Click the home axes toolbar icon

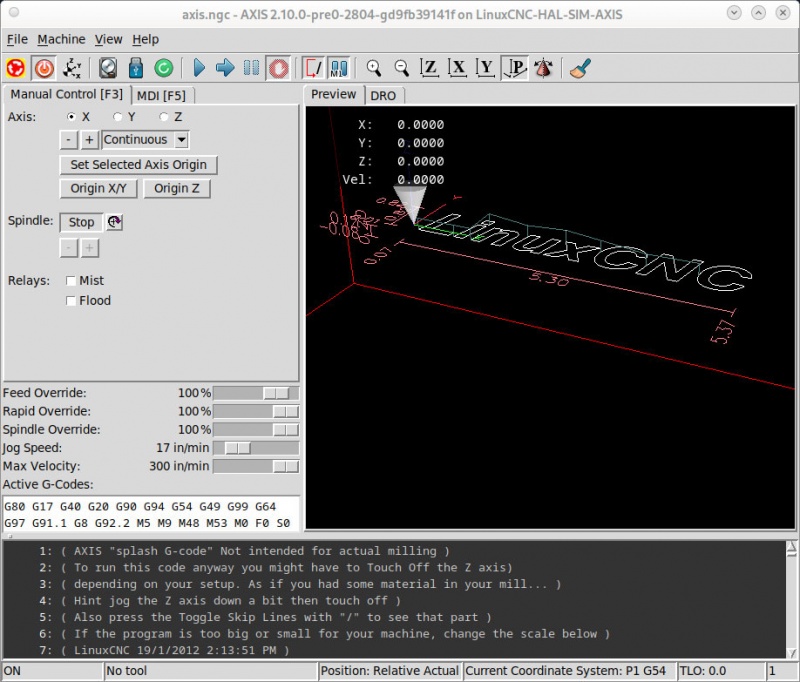72,68
